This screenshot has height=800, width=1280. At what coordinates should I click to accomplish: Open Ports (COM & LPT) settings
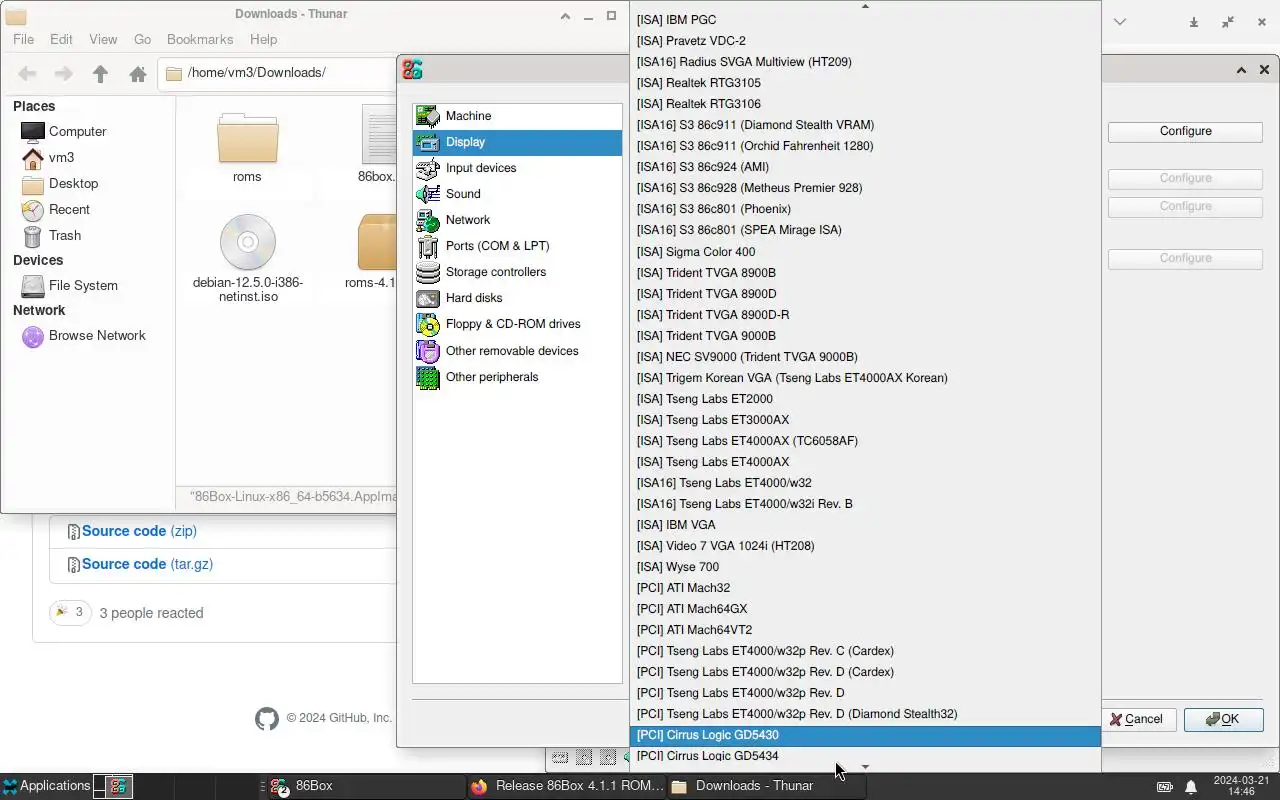tap(517, 246)
